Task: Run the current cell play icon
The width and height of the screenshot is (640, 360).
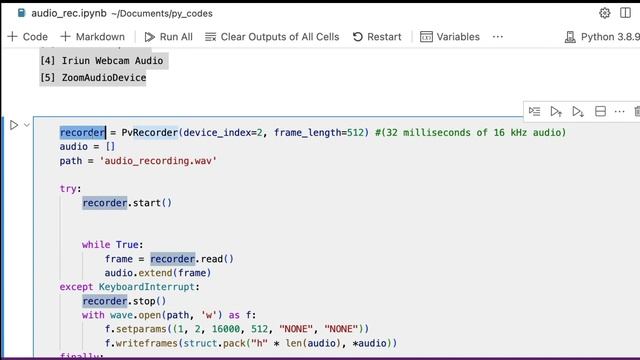Action: 14,125
